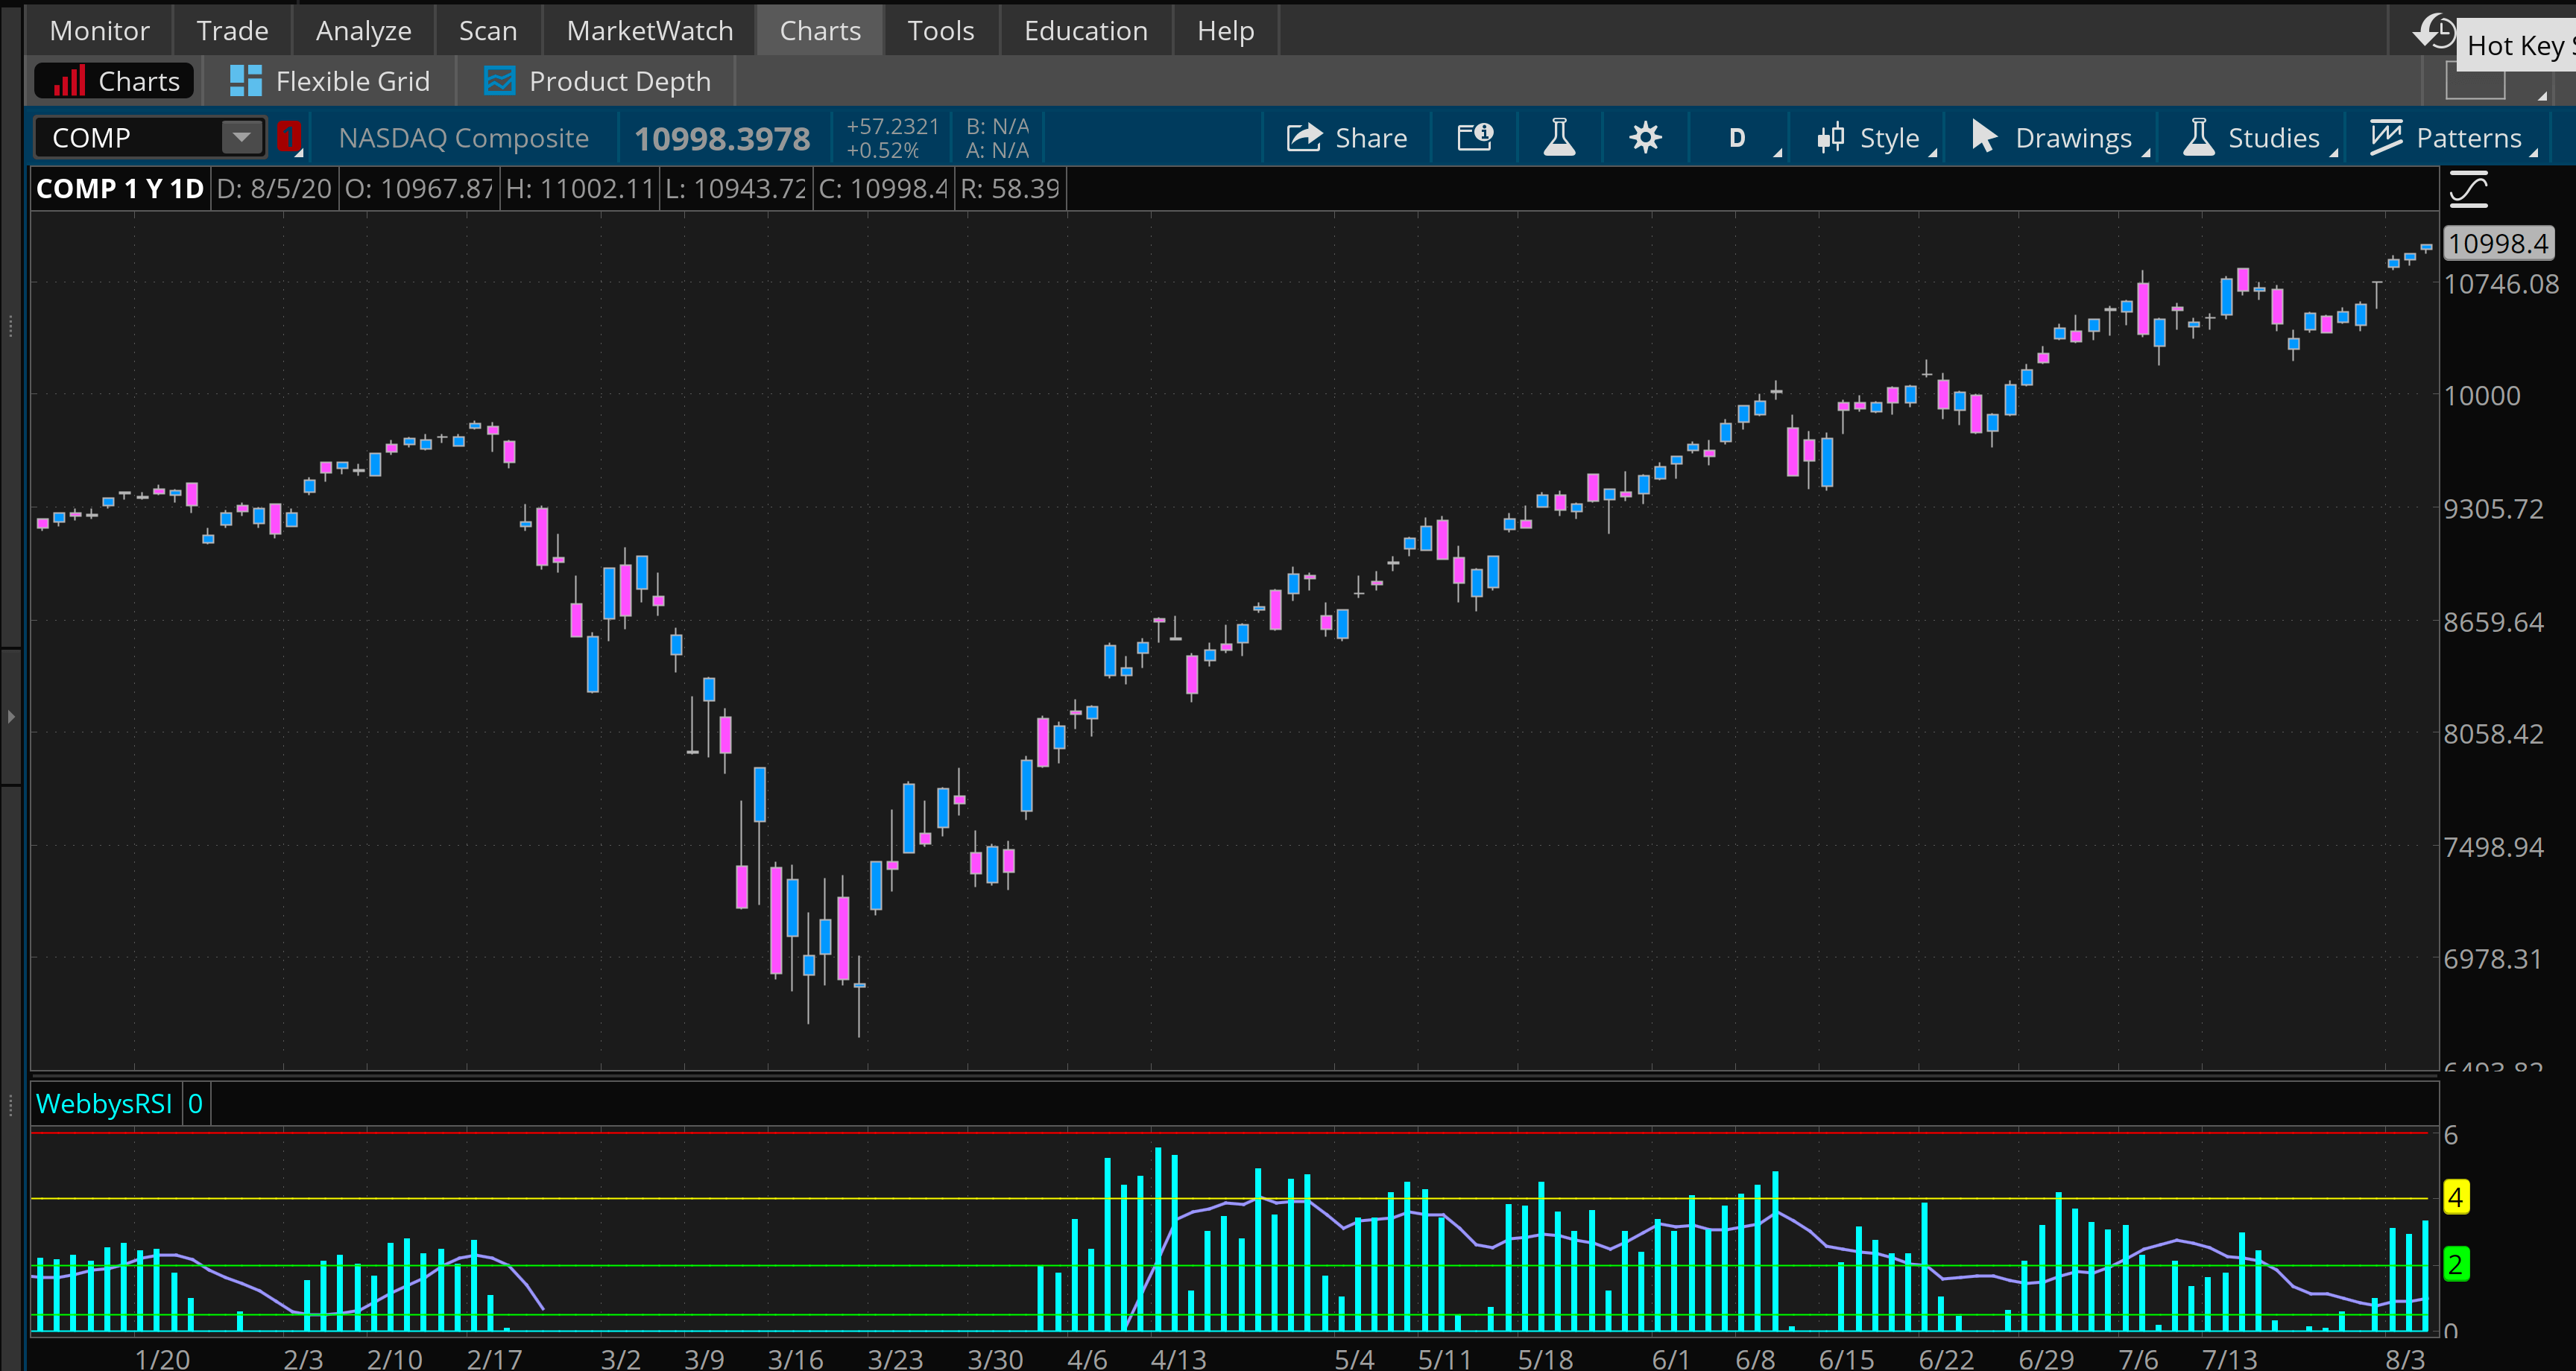Open the Tools tab
2576x1371 pixels.
(x=940, y=30)
